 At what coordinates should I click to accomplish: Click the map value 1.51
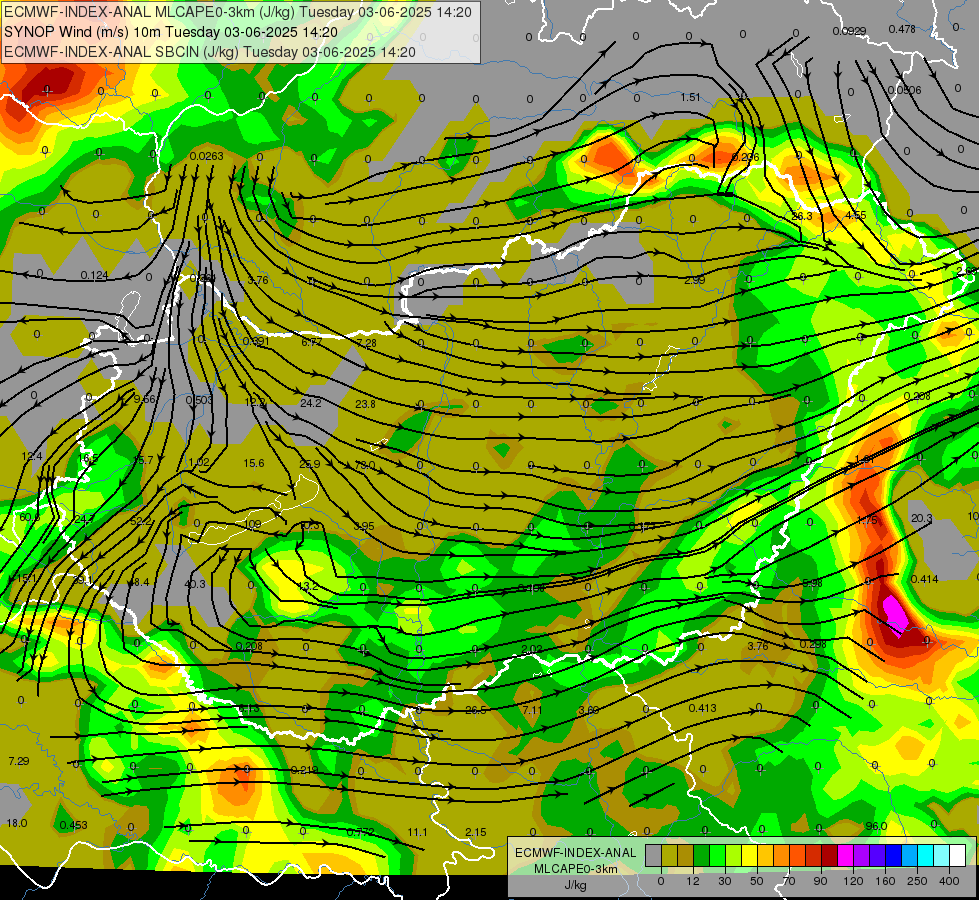[690, 97]
